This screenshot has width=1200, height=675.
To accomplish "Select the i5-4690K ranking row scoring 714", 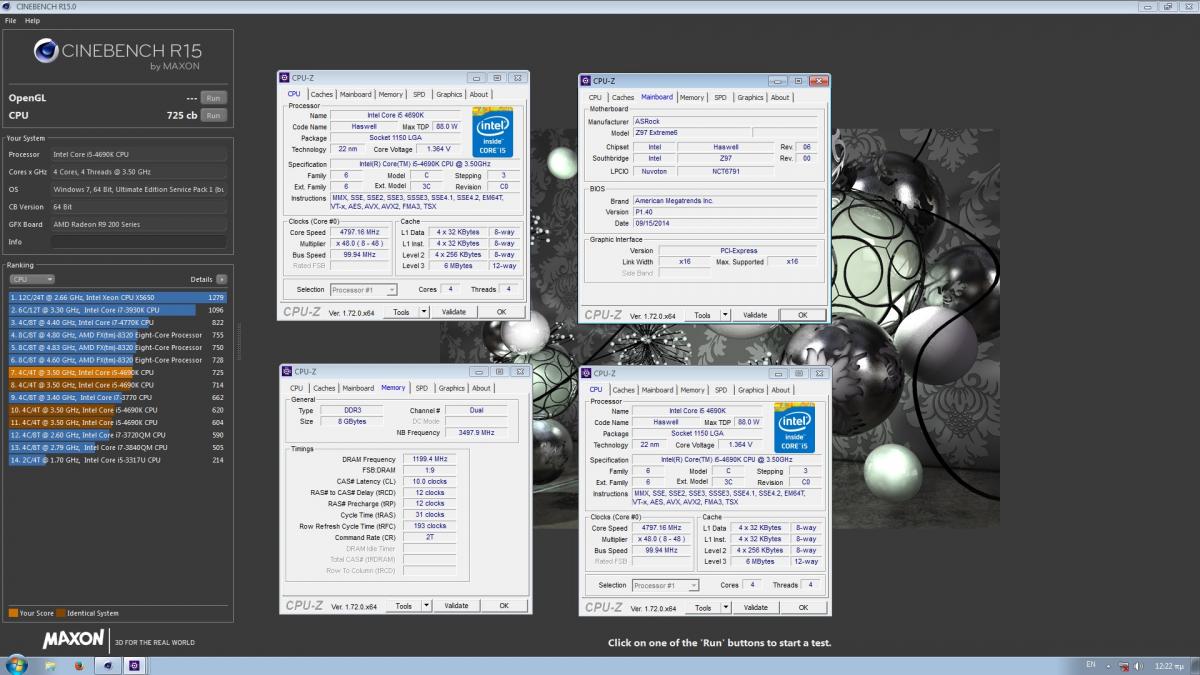I will (x=117, y=385).
